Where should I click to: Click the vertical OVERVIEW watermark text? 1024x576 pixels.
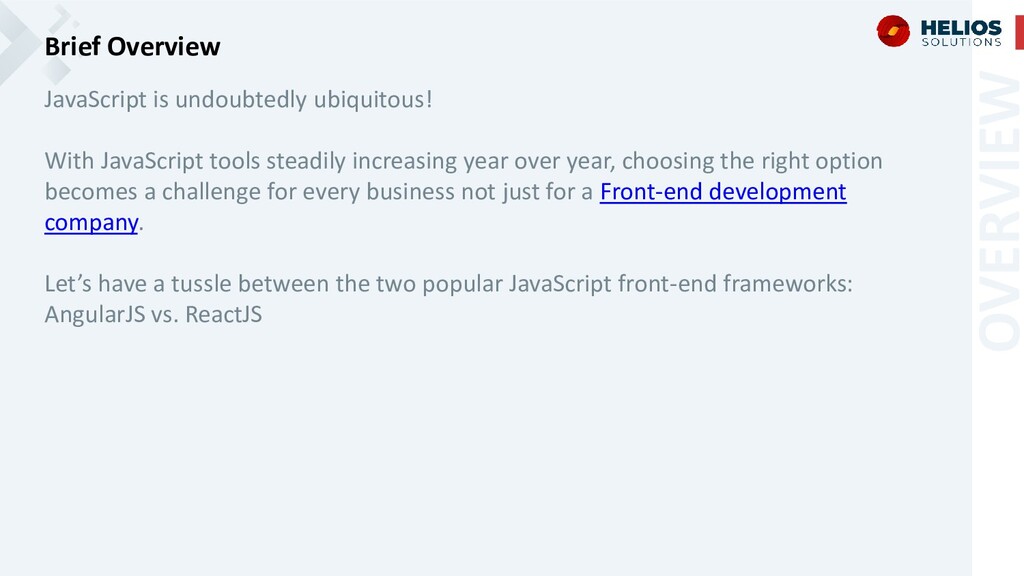tap(999, 210)
